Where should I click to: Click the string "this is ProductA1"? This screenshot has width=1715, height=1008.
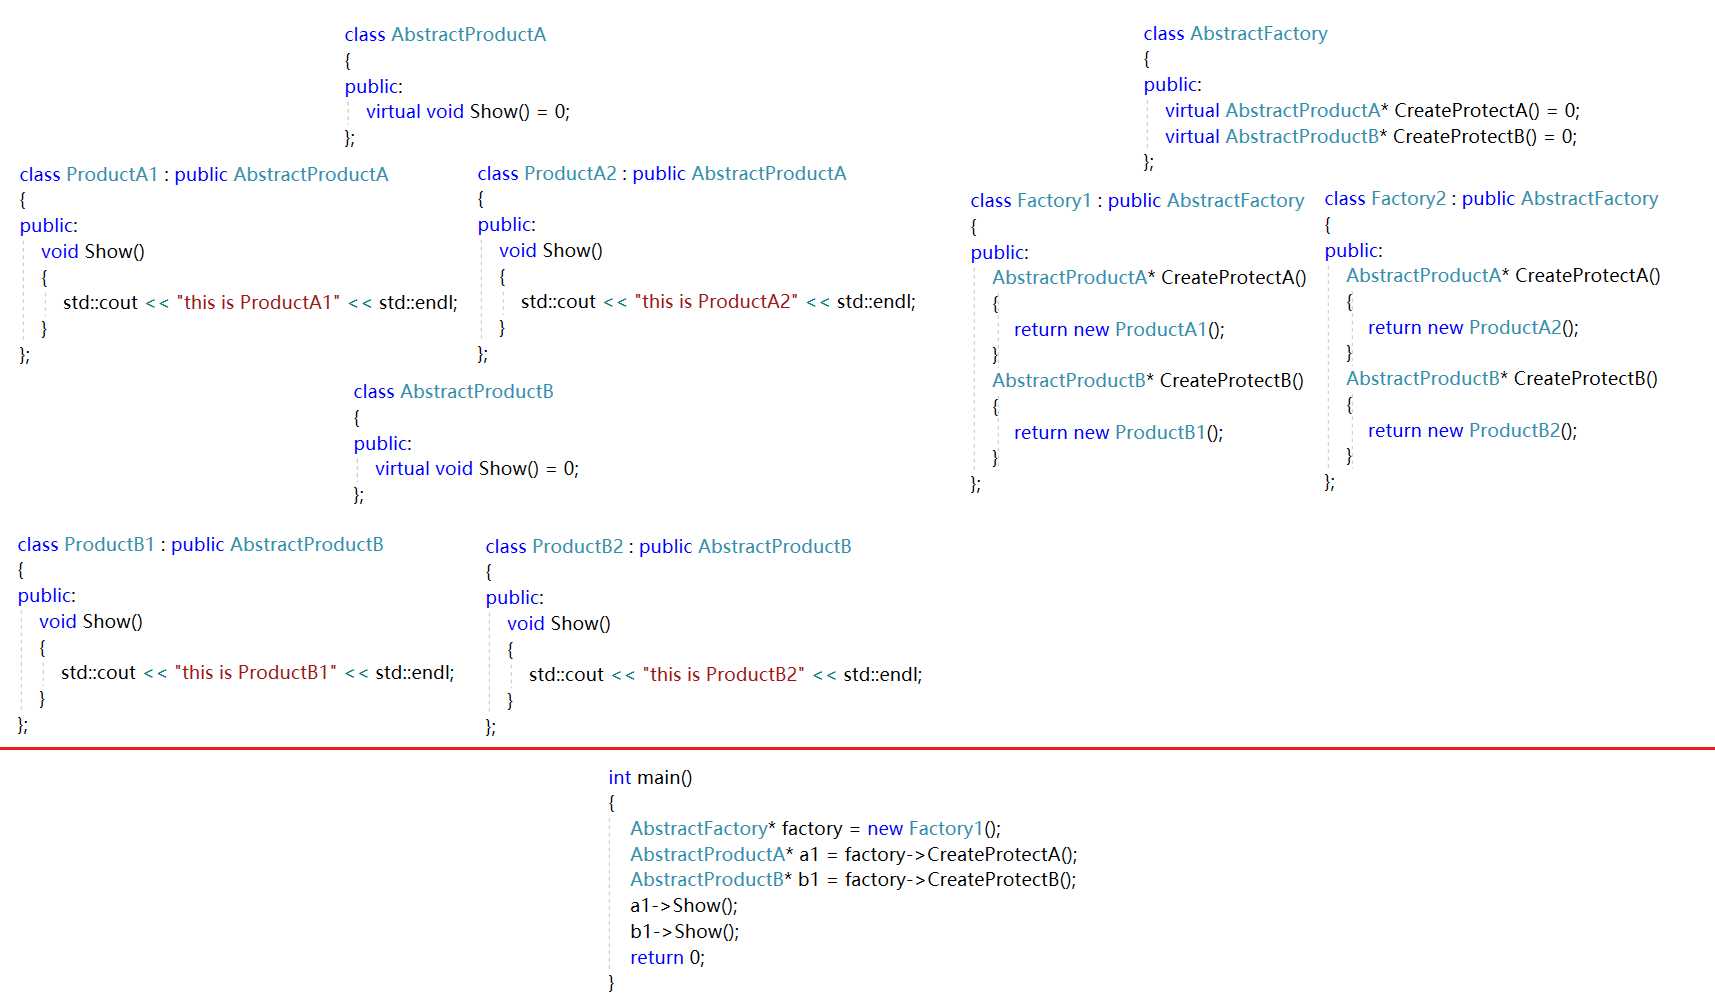(x=258, y=303)
